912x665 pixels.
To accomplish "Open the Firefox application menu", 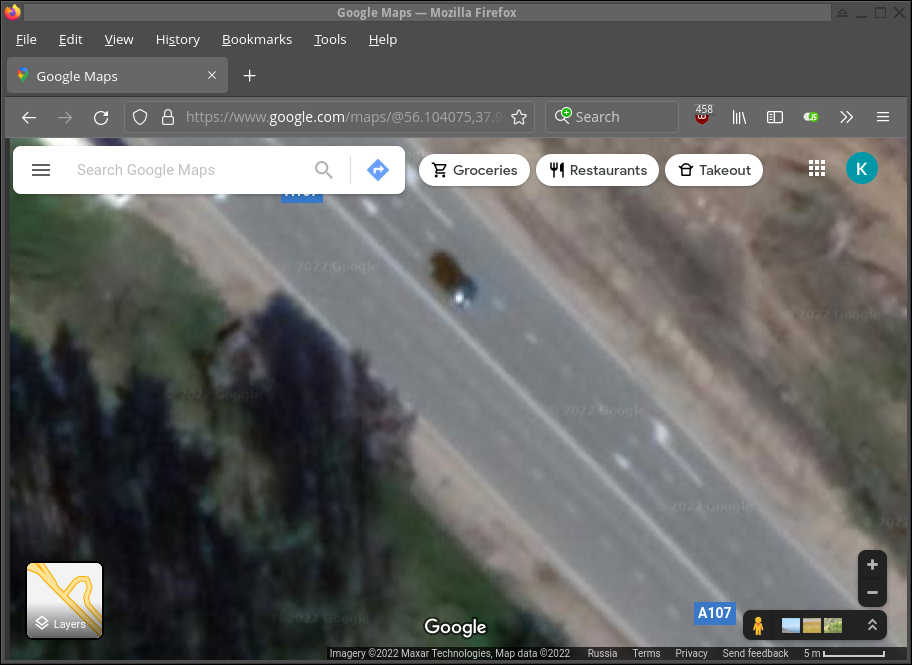I will pos(882,117).
